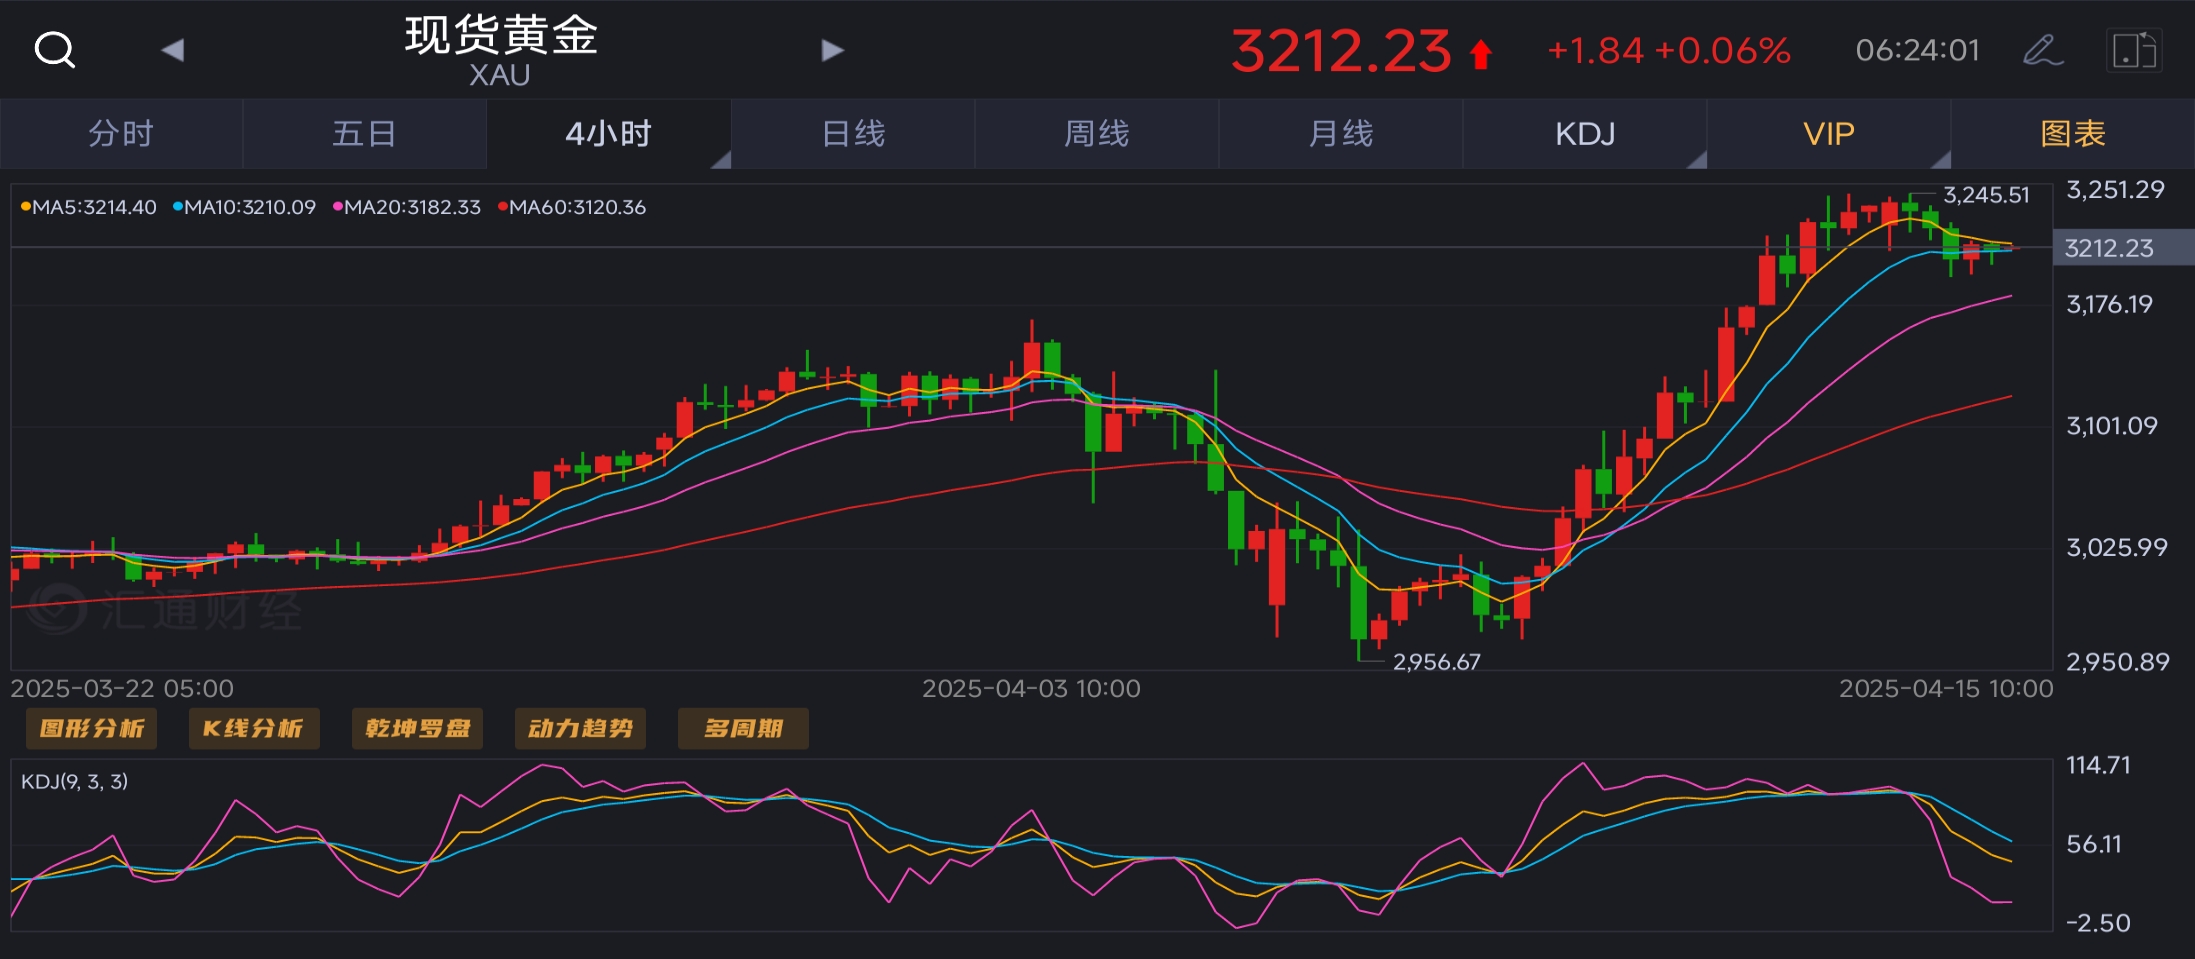Select the 图表 tab

tap(2072, 134)
